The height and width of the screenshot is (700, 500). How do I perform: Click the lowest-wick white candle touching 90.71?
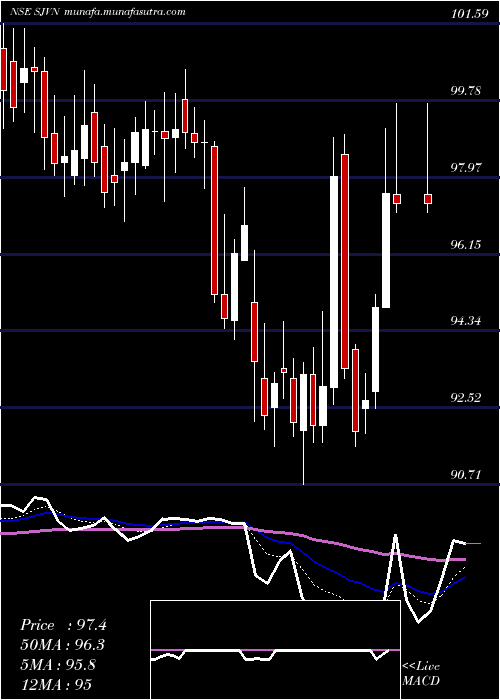point(304,402)
